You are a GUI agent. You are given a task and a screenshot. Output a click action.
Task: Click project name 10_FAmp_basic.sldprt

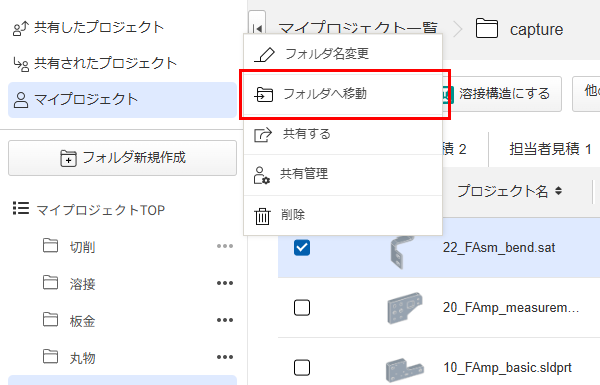[507, 367]
